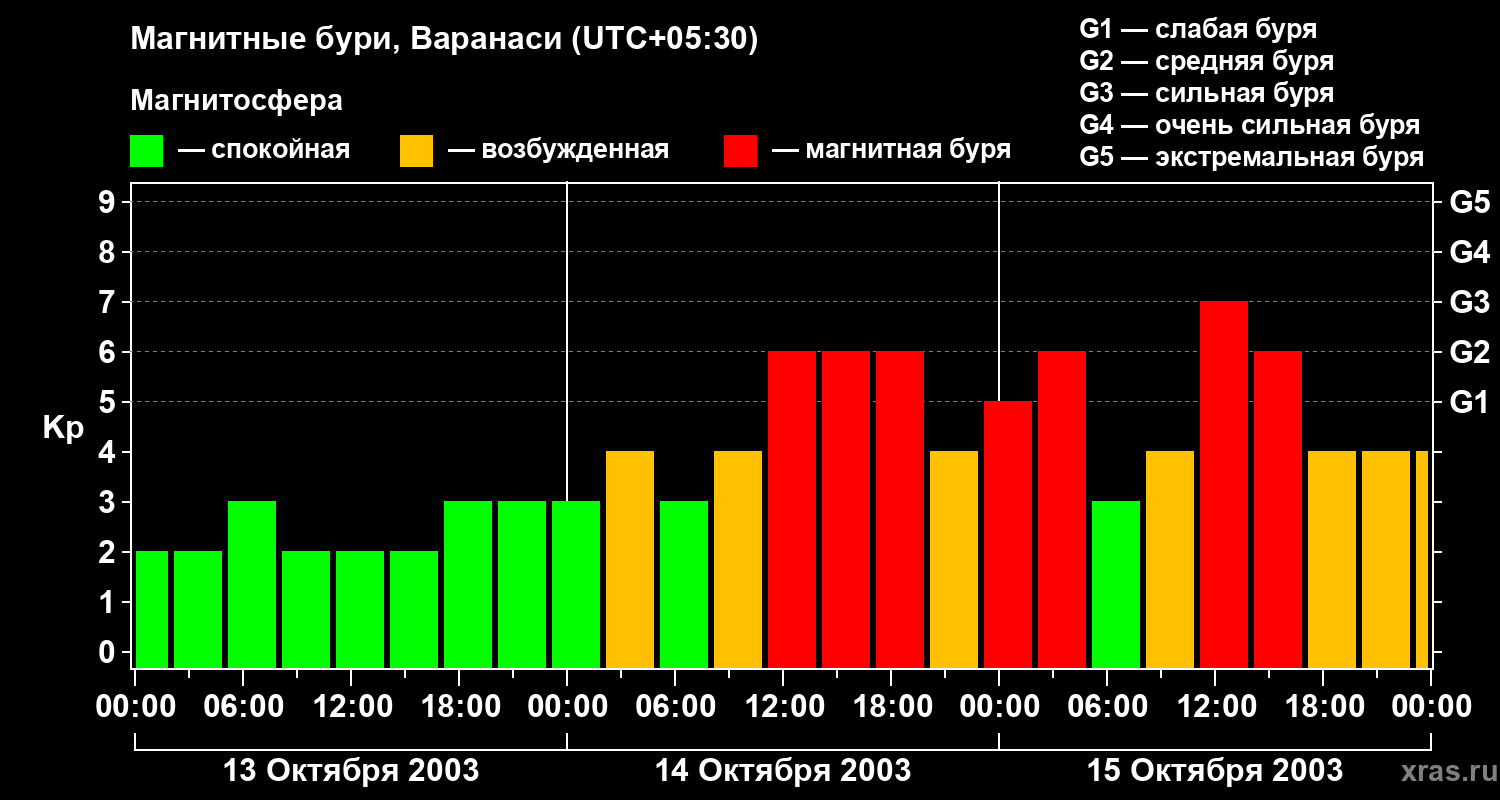Image resolution: width=1500 pixels, height=800 pixels.
Task: Click the yellow 'возбужденная' legend swatch
Action: pyautogui.click(x=416, y=151)
